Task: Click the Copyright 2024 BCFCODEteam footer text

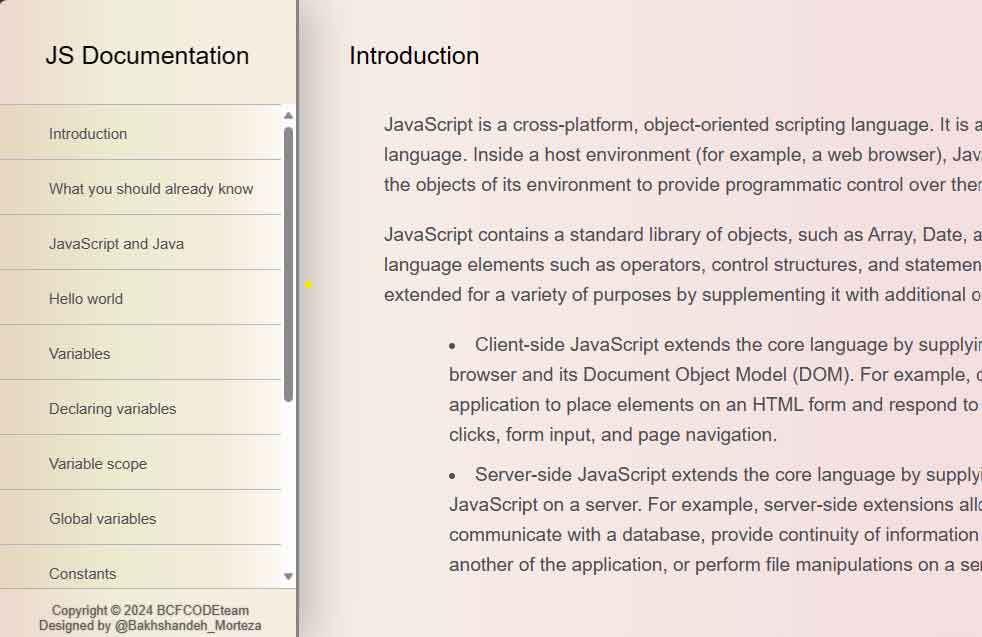Action: pyautogui.click(x=150, y=610)
